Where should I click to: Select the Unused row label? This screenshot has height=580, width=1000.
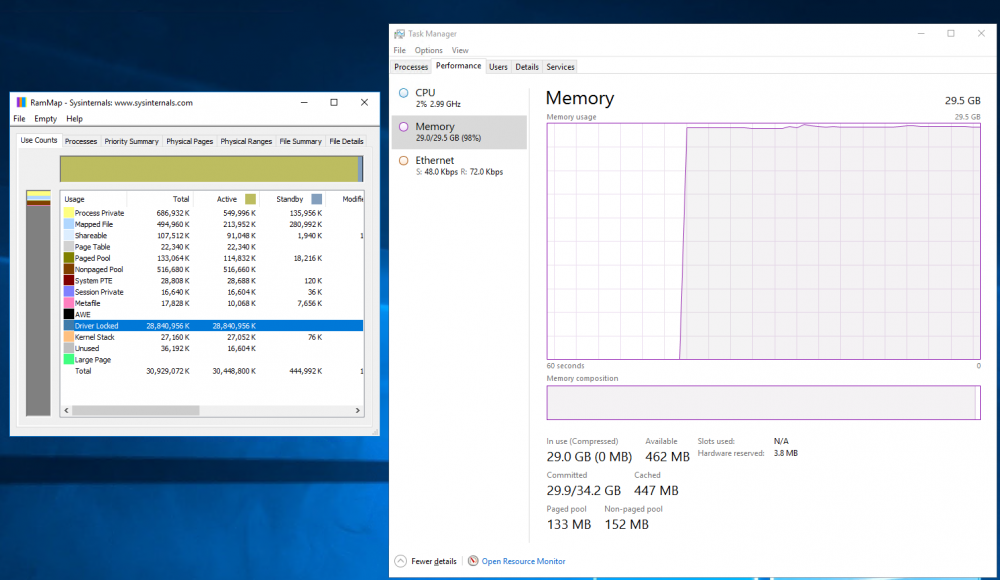(x=87, y=348)
